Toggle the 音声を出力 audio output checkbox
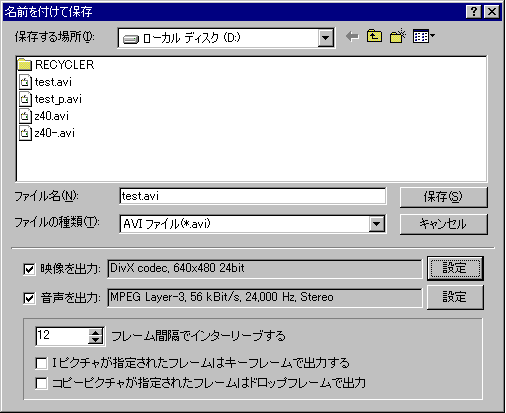The width and height of the screenshot is (506, 413). [x=29, y=298]
